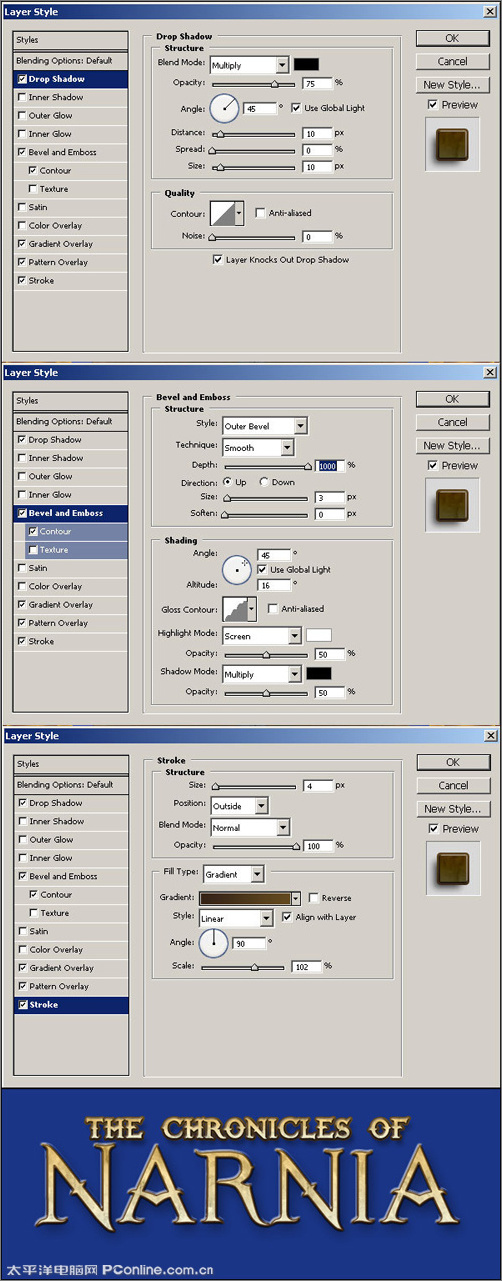Open the Stroke gradient bar editor
The image size is (502, 1281).
click(x=251, y=898)
